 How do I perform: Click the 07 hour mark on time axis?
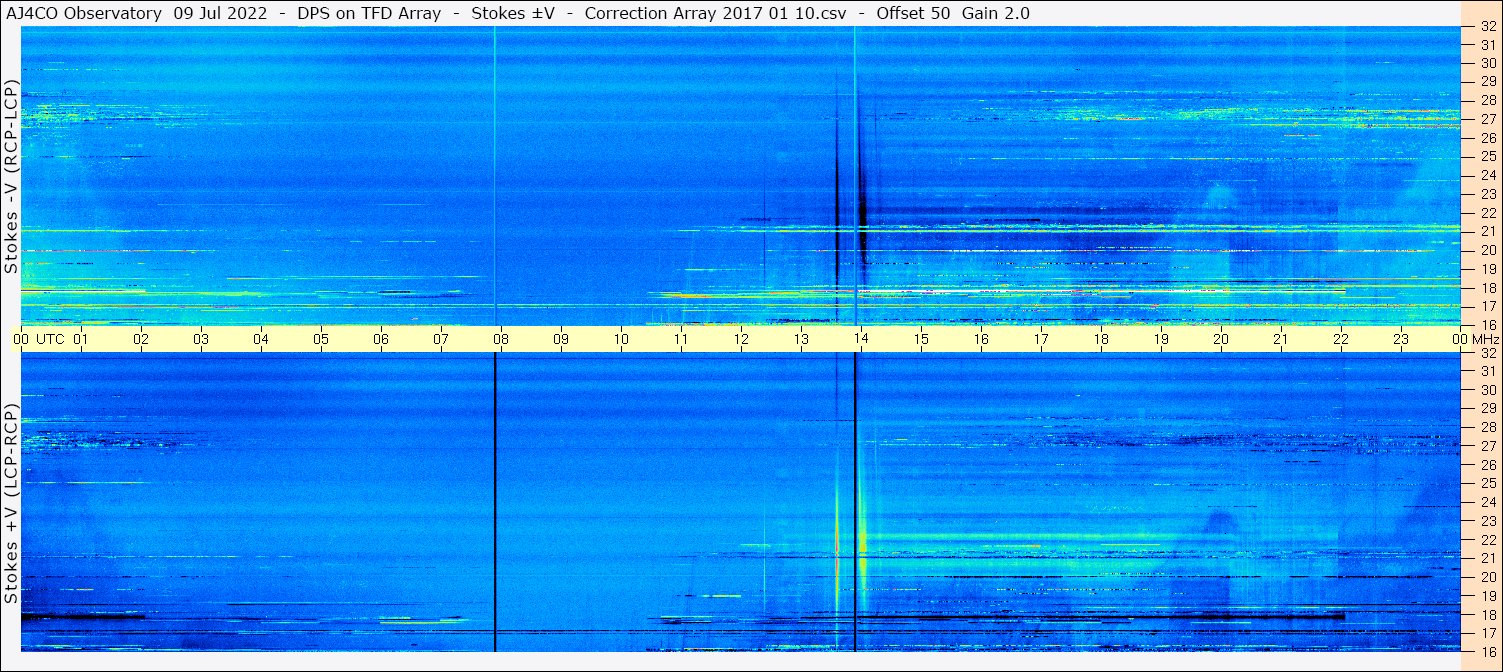coord(441,339)
